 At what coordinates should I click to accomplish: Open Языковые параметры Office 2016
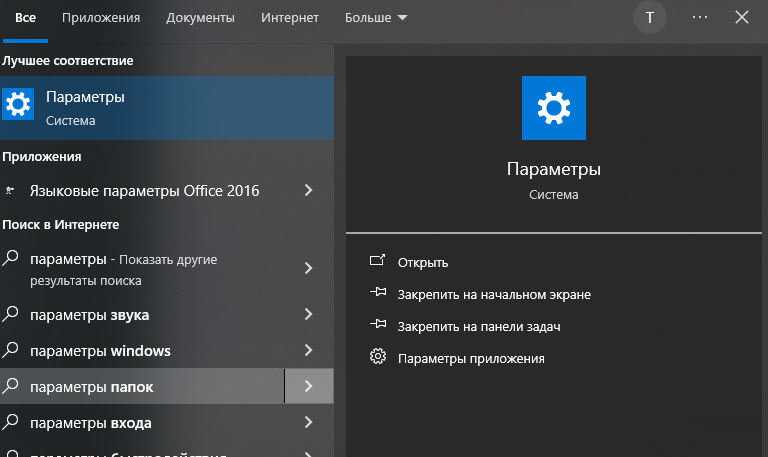(x=142, y=191)
